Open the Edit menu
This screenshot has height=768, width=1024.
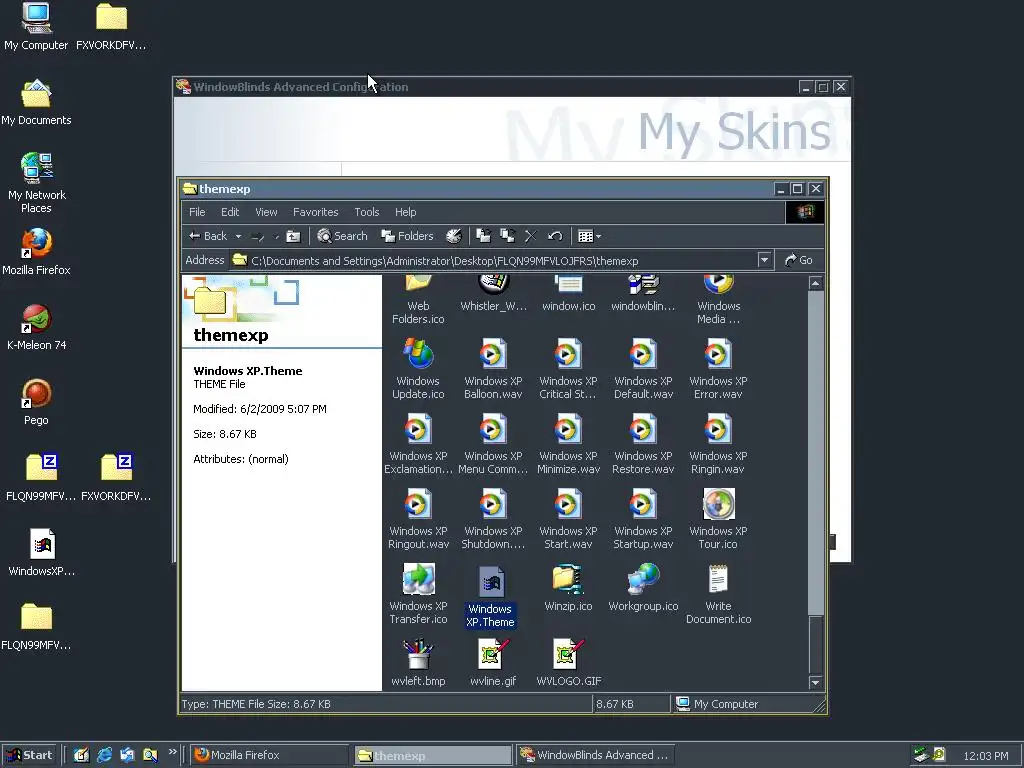(x=230, y=212)
